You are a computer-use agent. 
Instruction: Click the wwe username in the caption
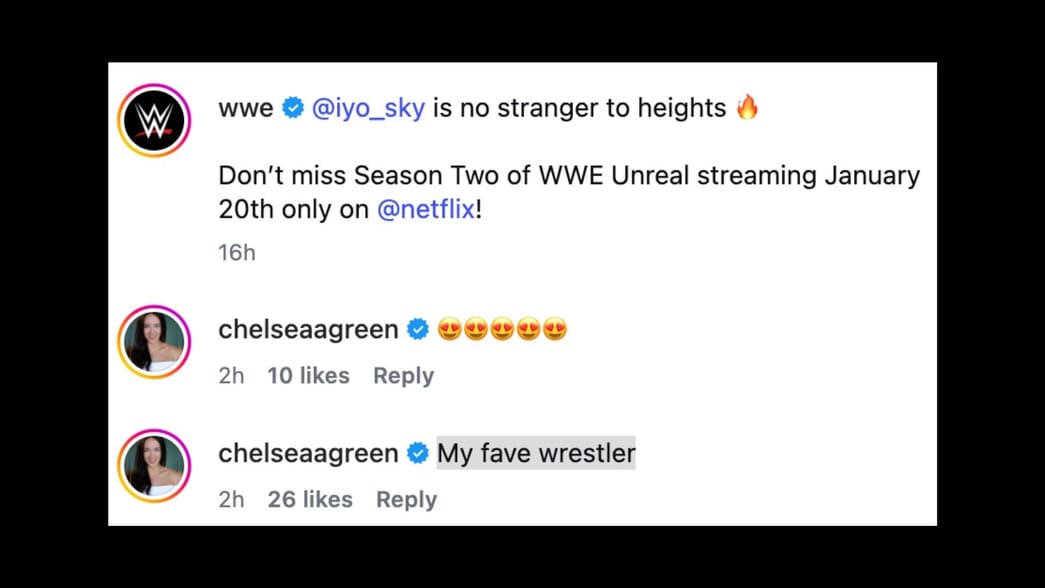[244, 107]
